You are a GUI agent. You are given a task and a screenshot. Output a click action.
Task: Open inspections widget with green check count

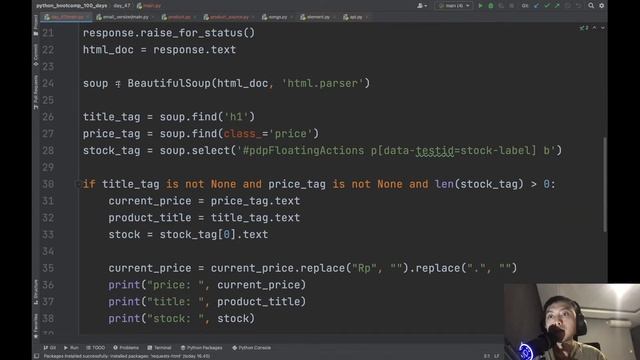[584, 28]
